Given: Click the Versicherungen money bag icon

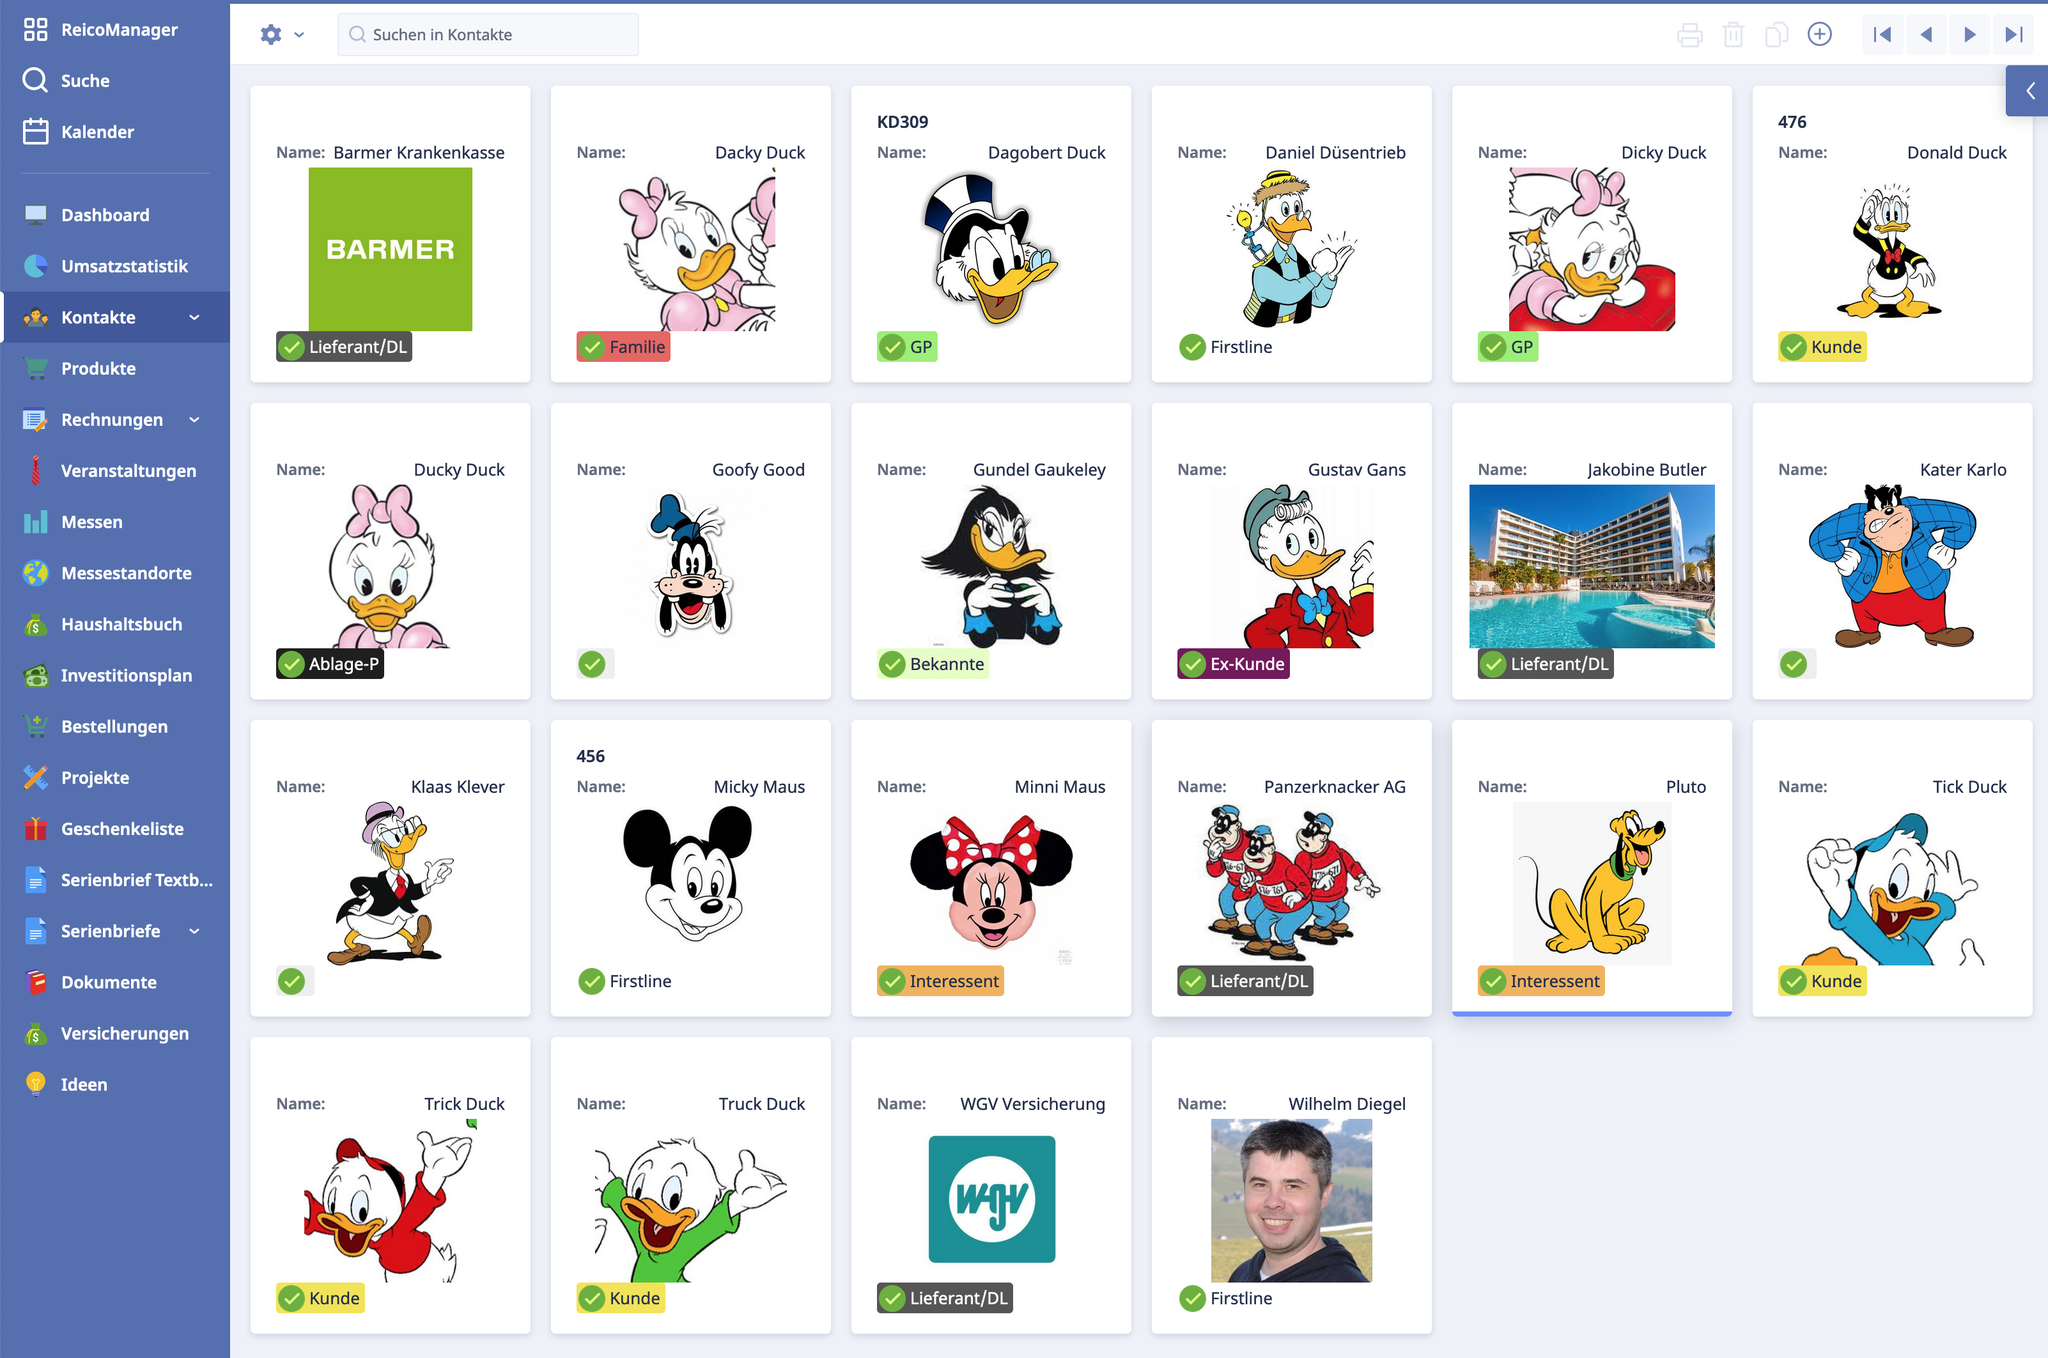Looking at the screenshot, I should click(36, 1033).
